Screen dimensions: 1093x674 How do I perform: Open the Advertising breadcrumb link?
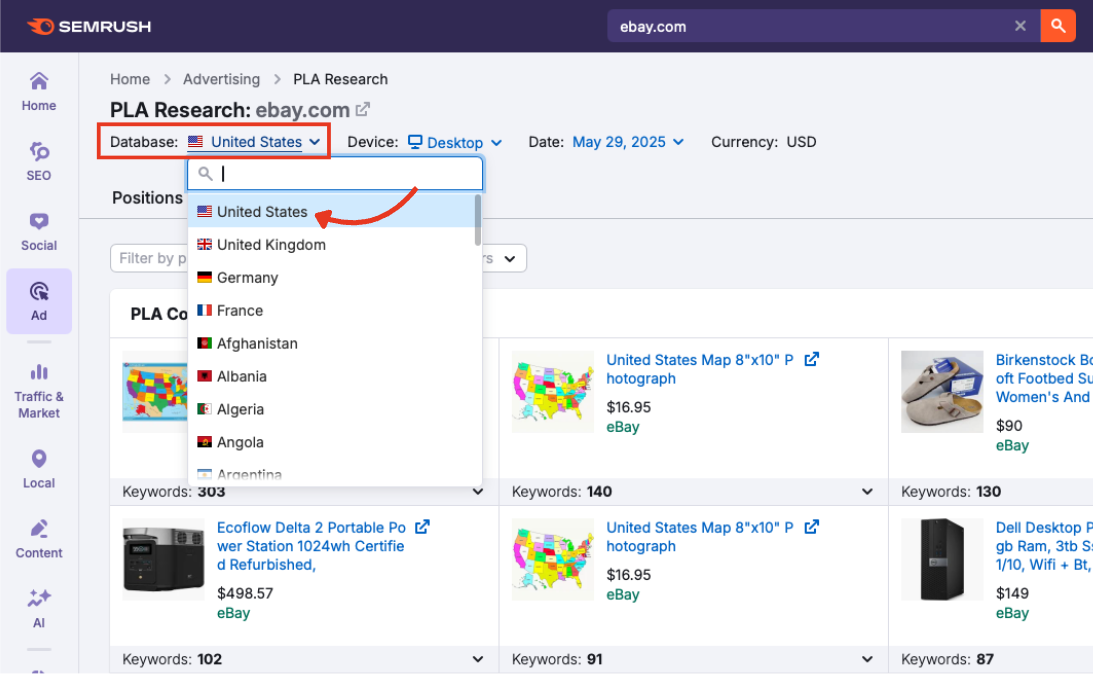click(x=221, y=79)
